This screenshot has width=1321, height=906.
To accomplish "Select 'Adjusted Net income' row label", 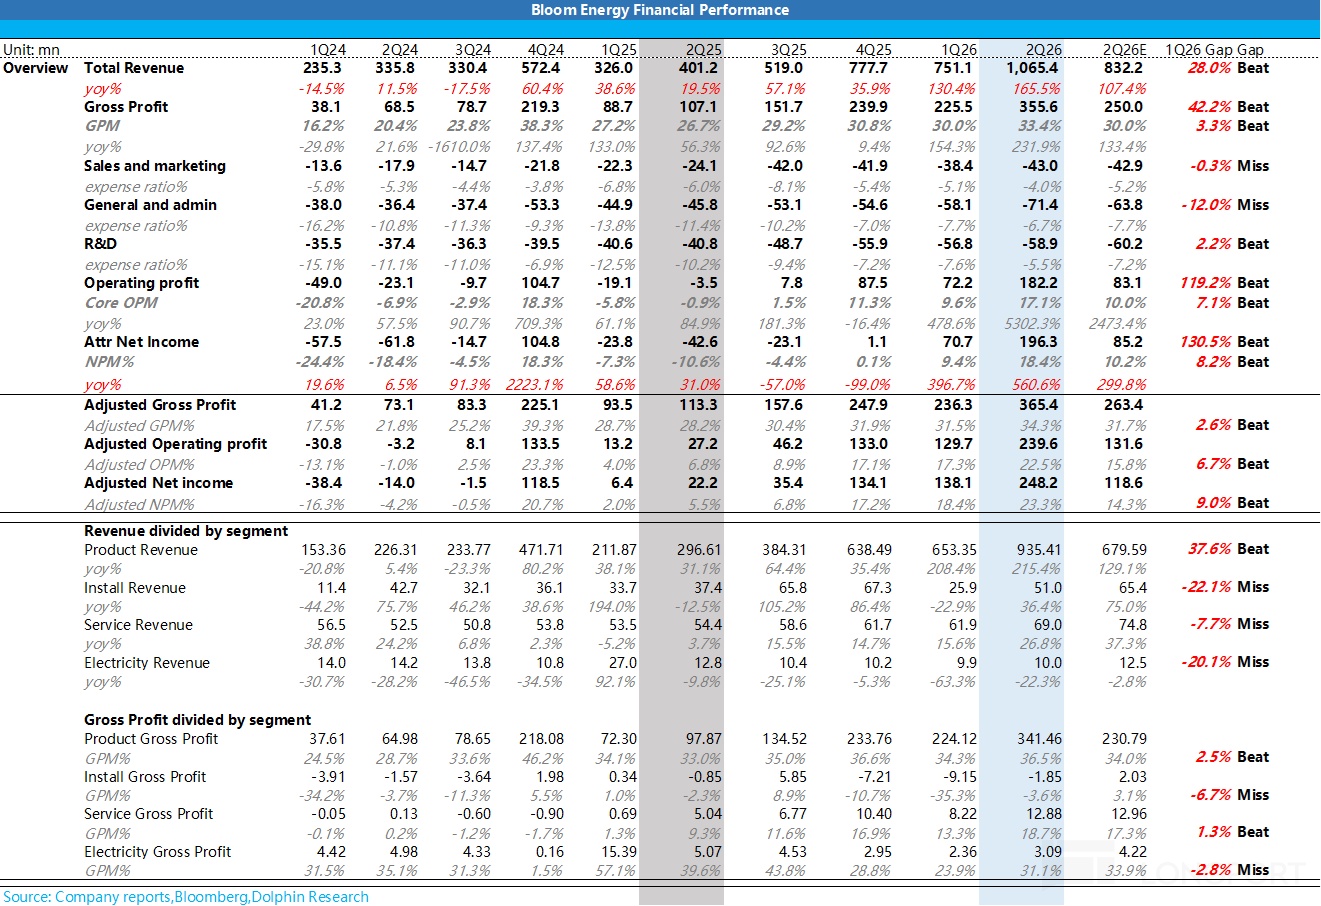I will pyautogui.click(x=158, y=483).
